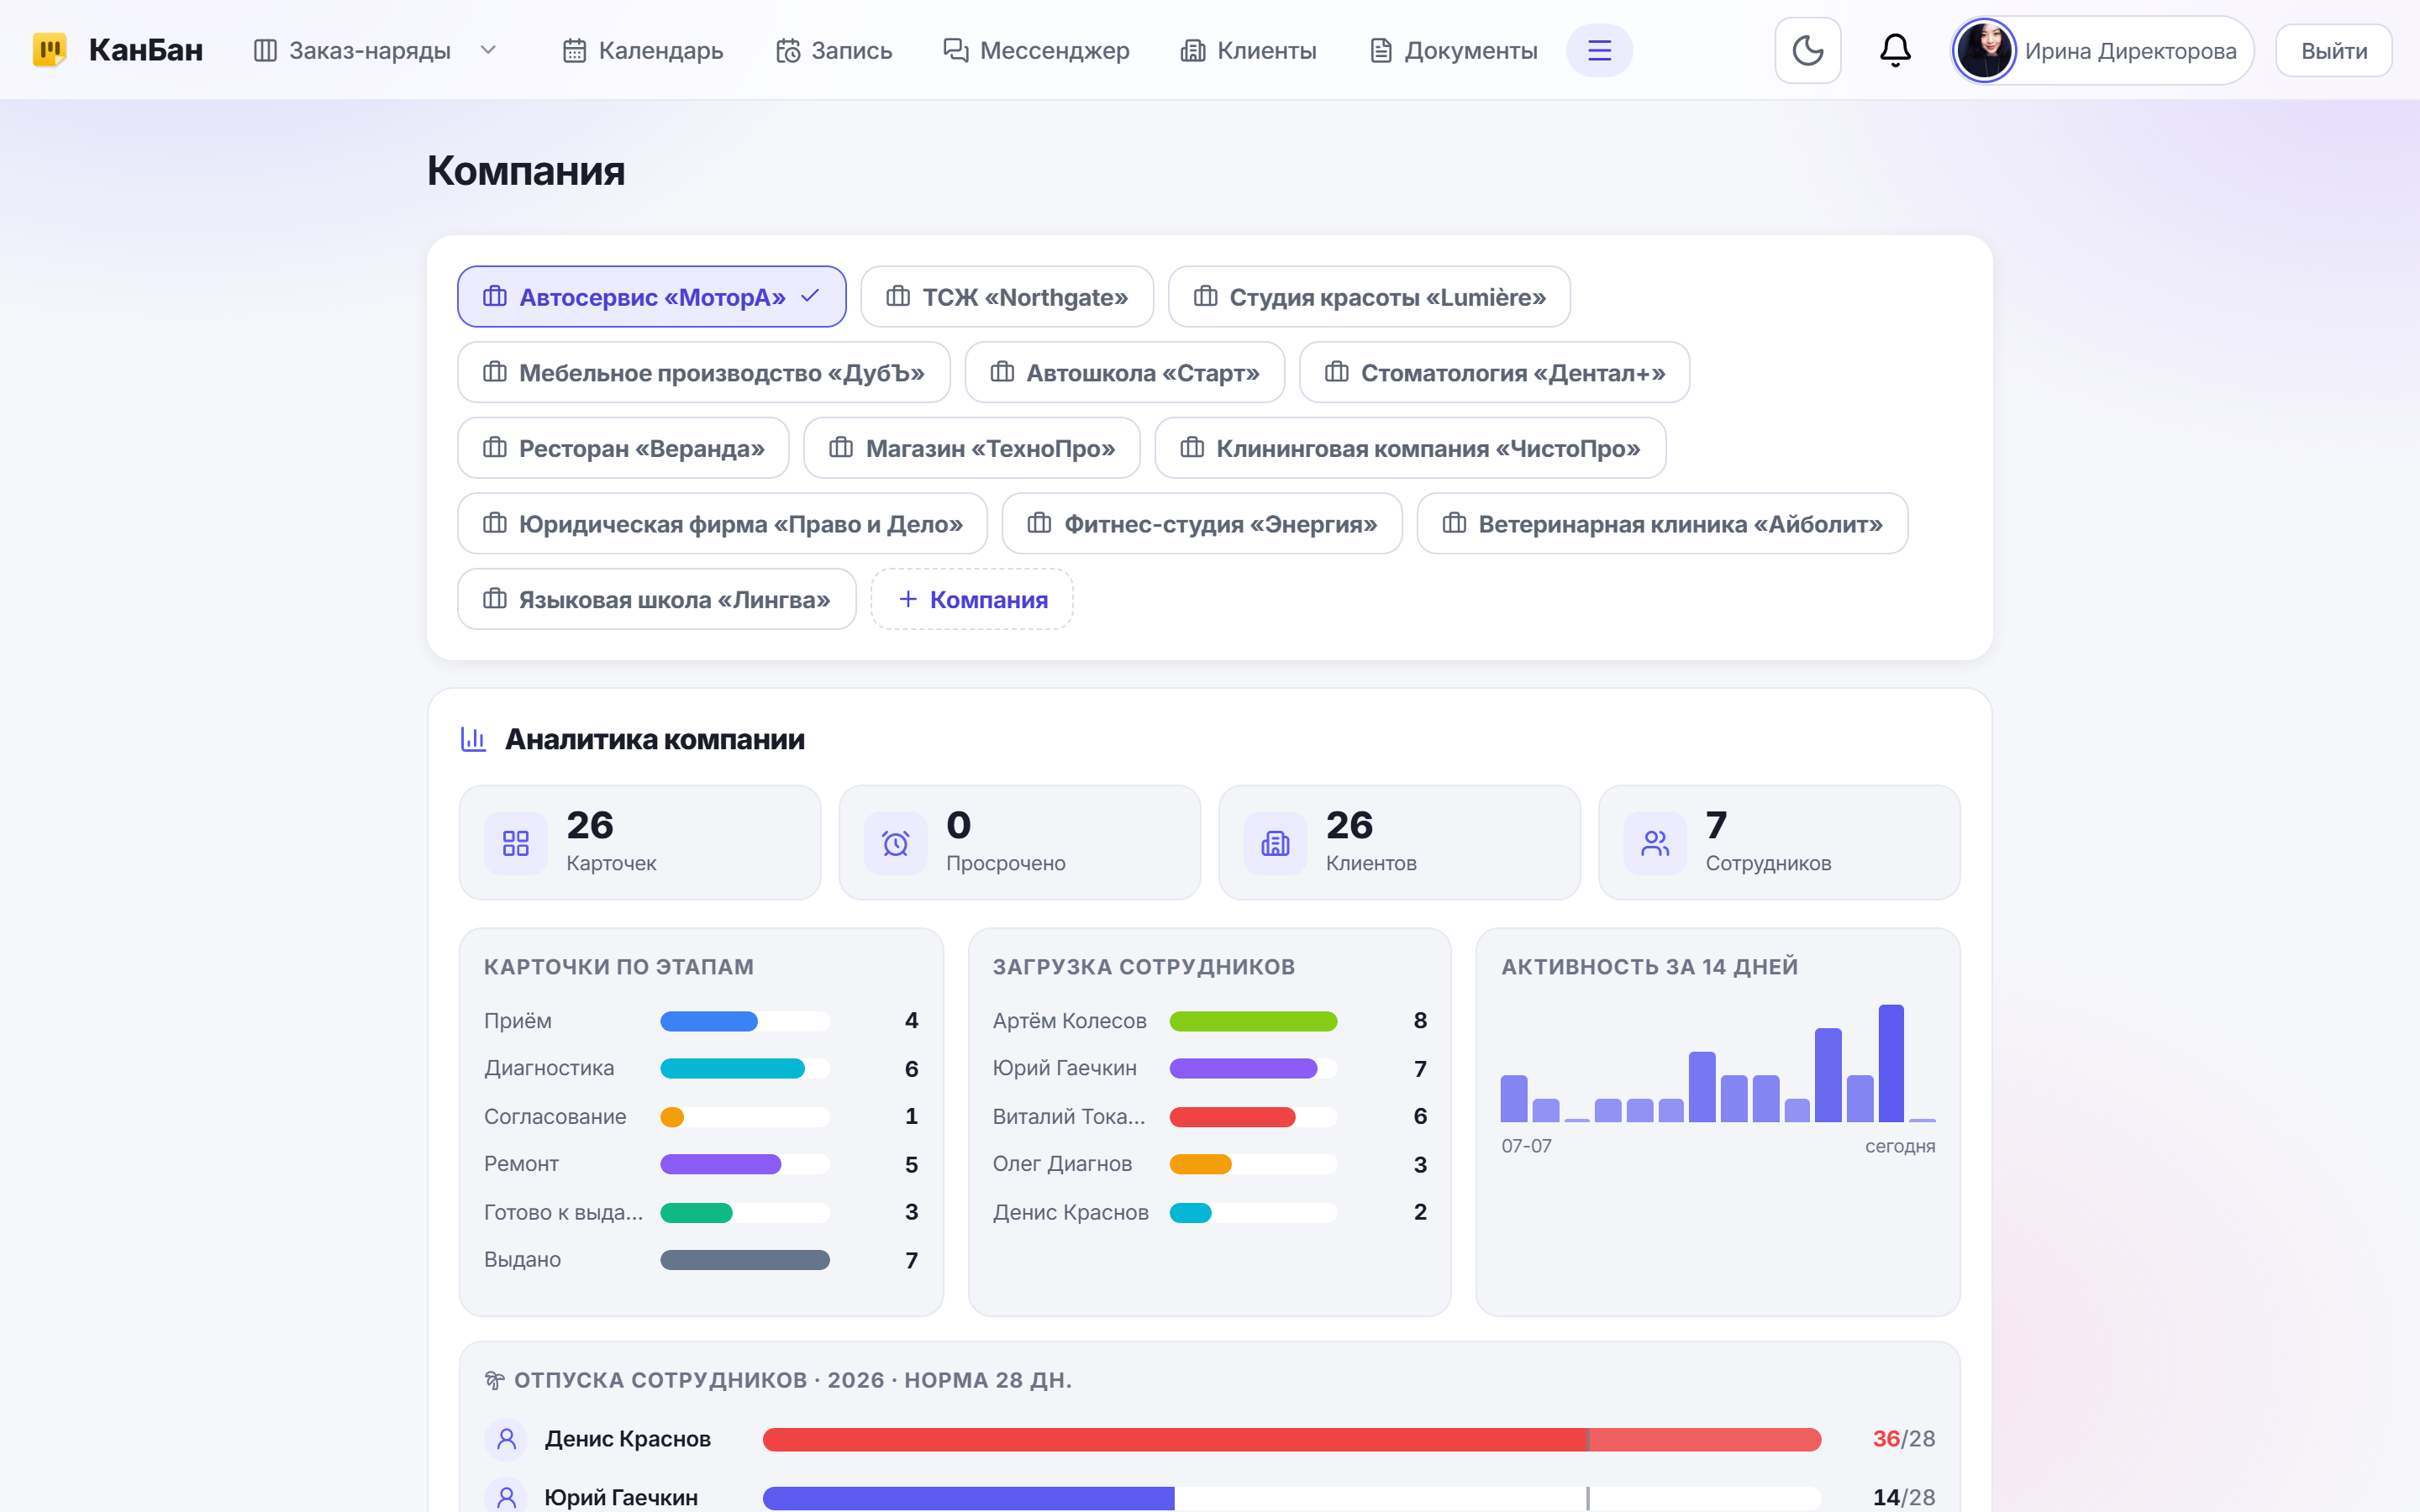Click Ирина Директорова's avatar photo
The width and height of the screenshot is (2420, 1512).
tap(1984, 50)
